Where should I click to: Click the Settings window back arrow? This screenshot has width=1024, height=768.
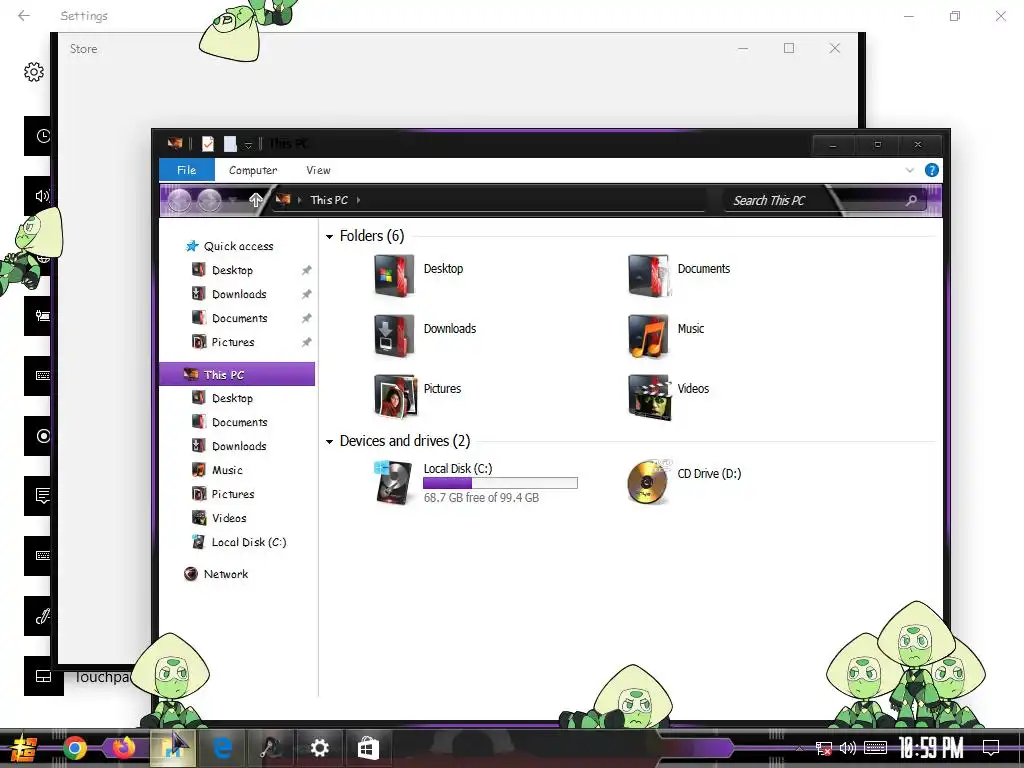pyautogui.click(x=24, y=16)
